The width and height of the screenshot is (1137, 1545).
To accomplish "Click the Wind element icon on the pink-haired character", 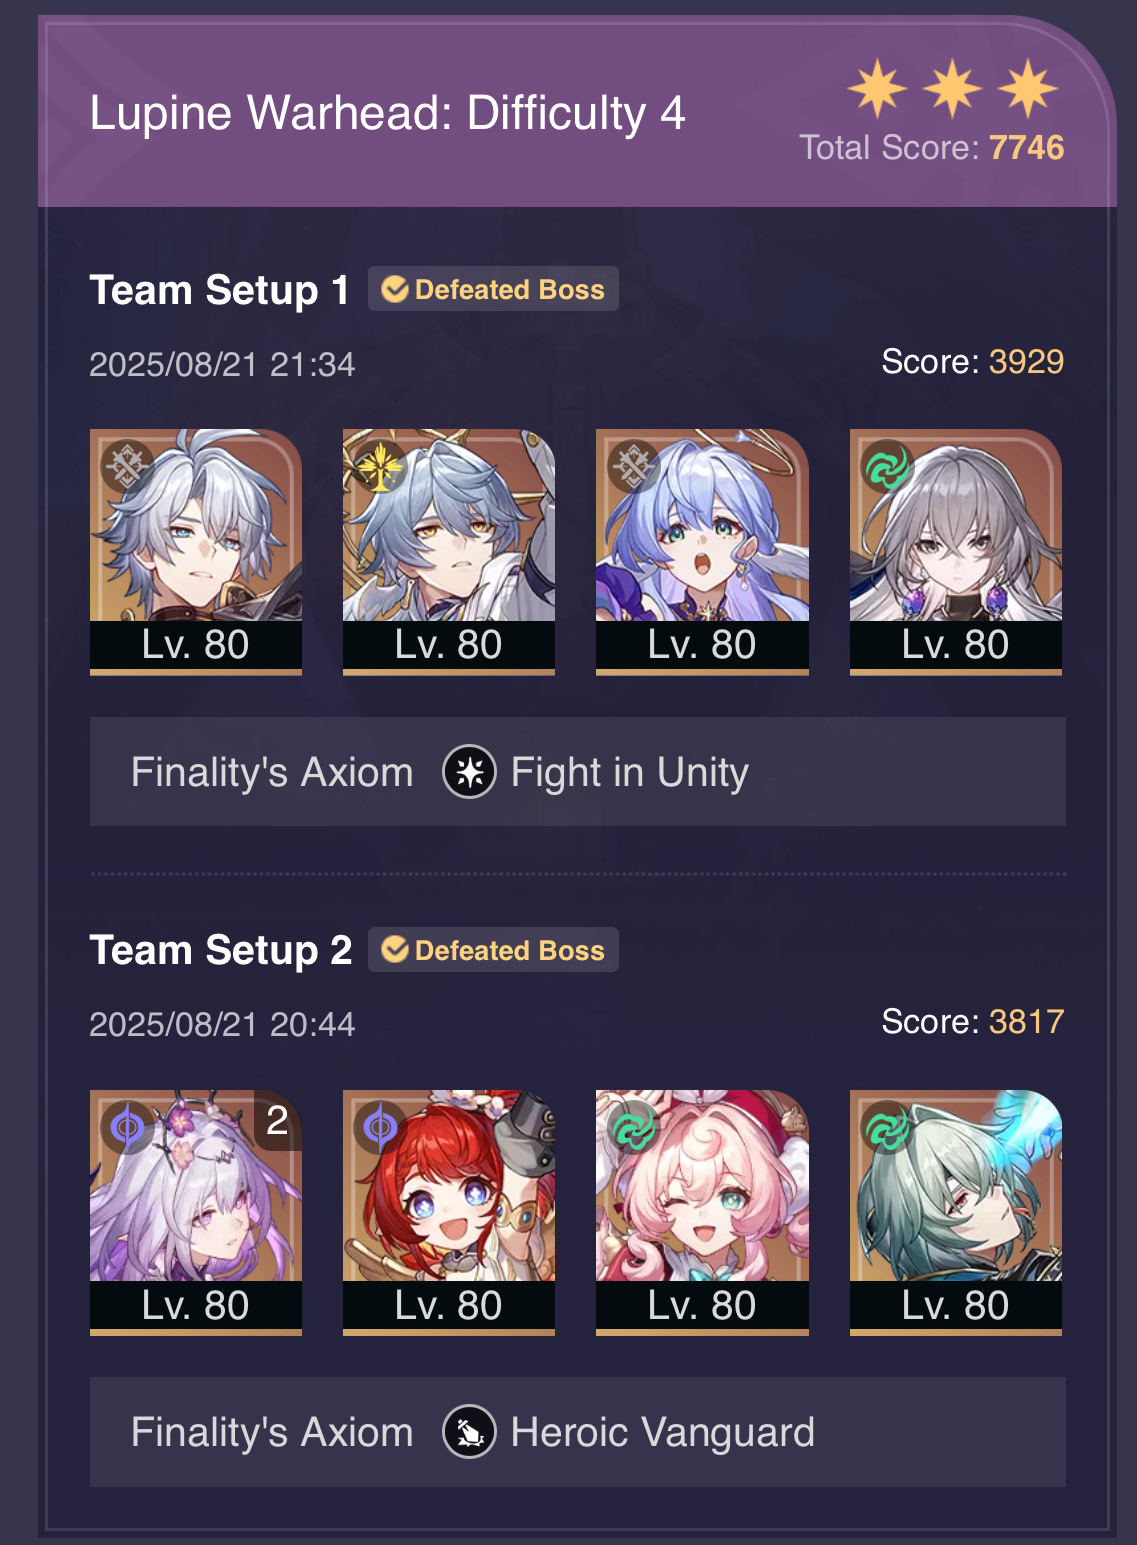I will pyautogui.click(x=633, y=1127).
